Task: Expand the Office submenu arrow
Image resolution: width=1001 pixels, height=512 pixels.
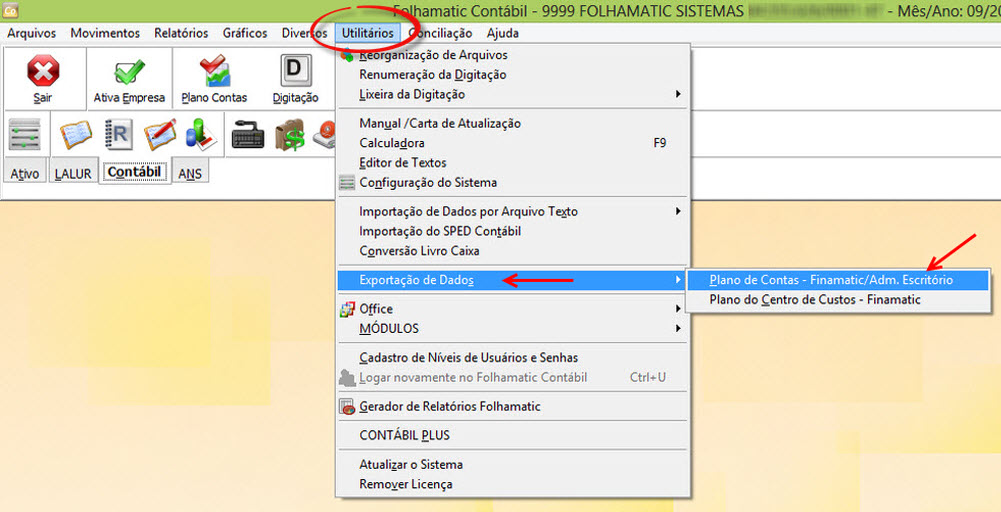Action: [678, 309]
